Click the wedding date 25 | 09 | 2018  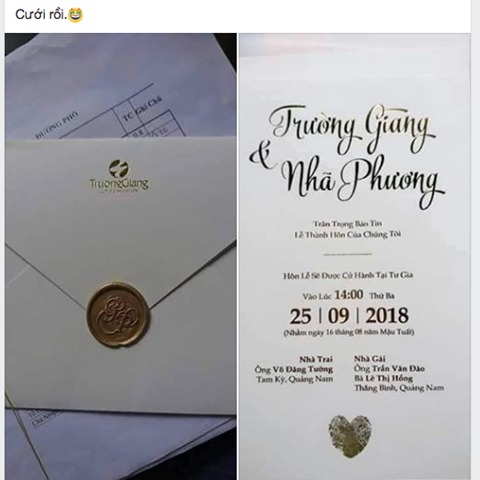pos(349,316)
